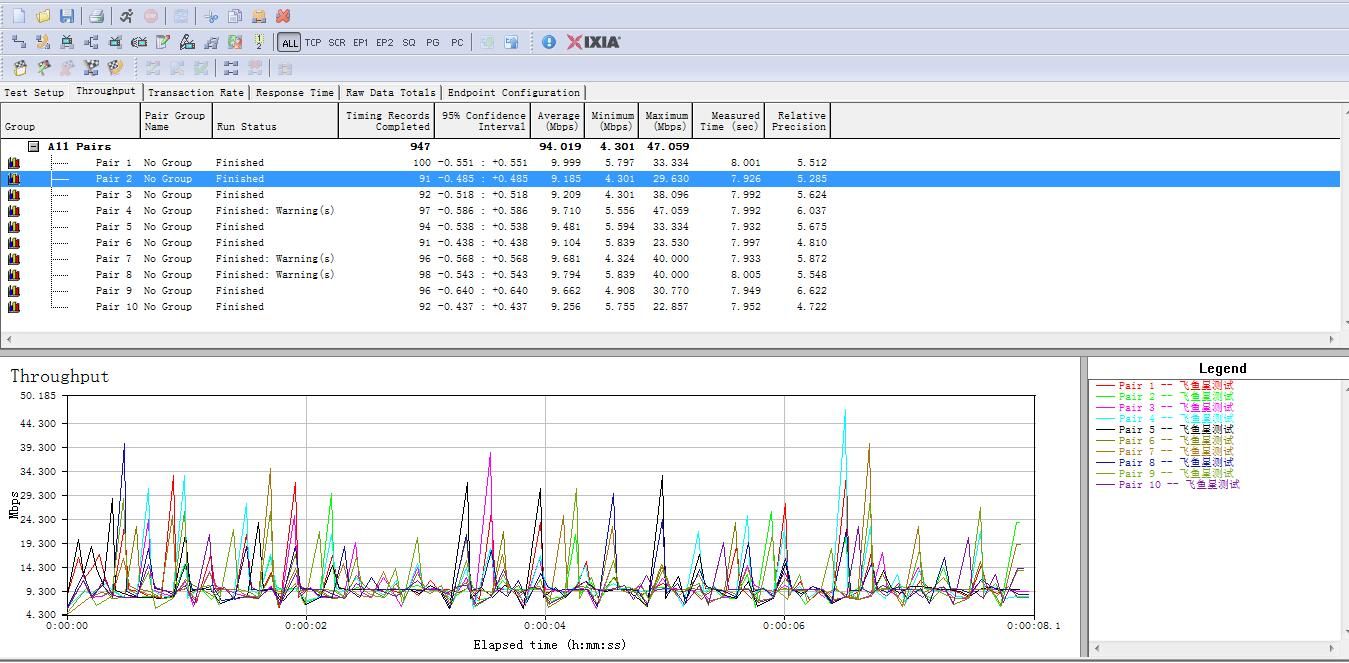Click the New test icon
The image size is (1349, 663).
(x=19, y=16)
